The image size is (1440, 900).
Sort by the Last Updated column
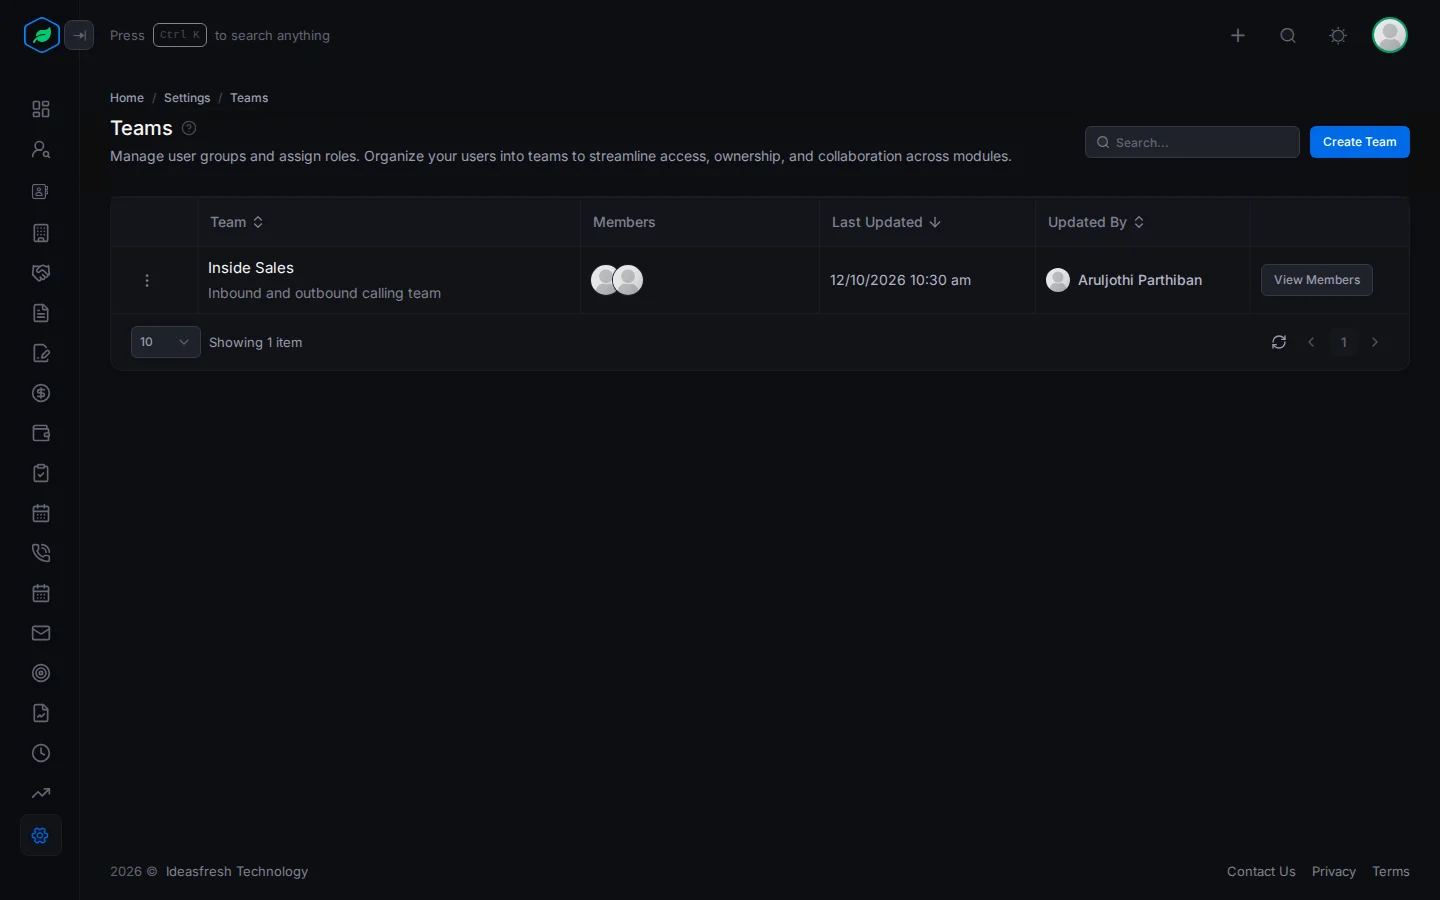(x=886, y=222)
